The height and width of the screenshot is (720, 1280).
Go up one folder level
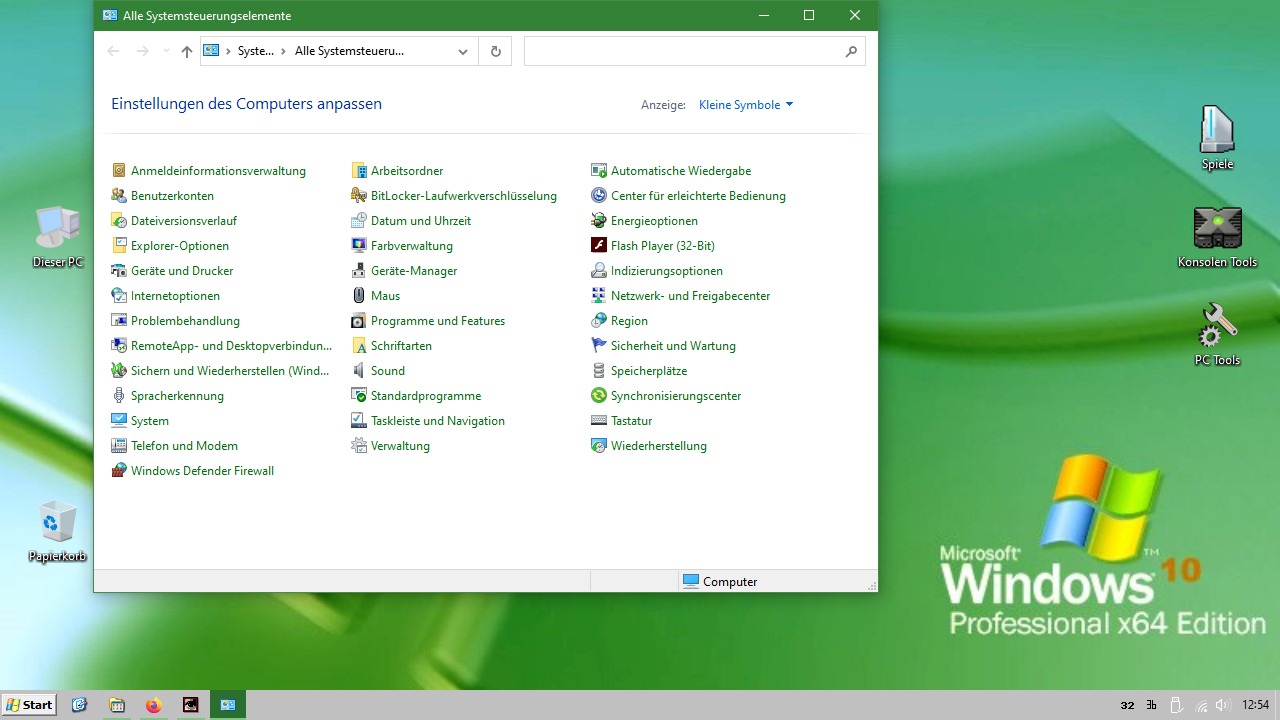click(x=187, y=52)
